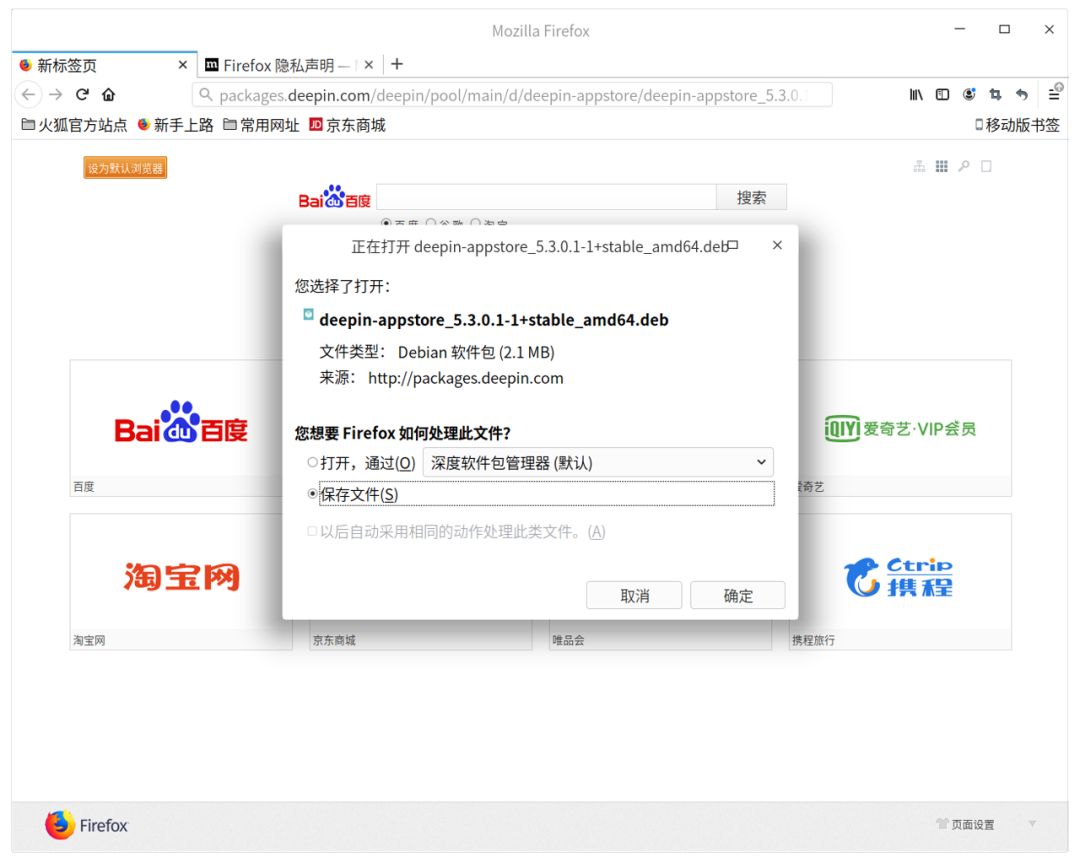
Task: Click the Firefox Account toolbar icon
Action: pyautogui.click(x=967, y=95)
